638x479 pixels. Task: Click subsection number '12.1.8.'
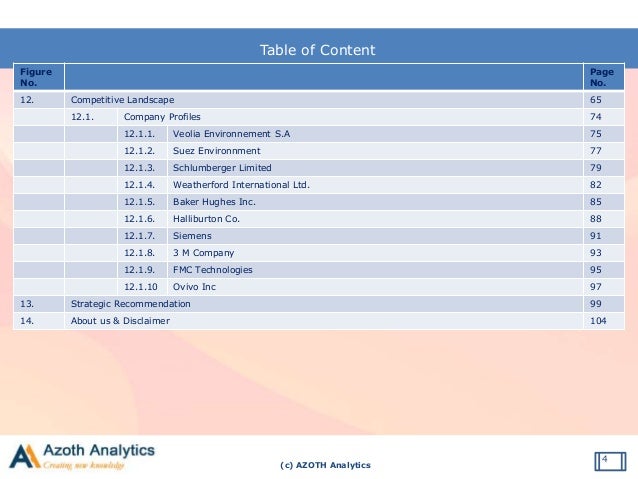pyautogui.click(x=139, y=253)
